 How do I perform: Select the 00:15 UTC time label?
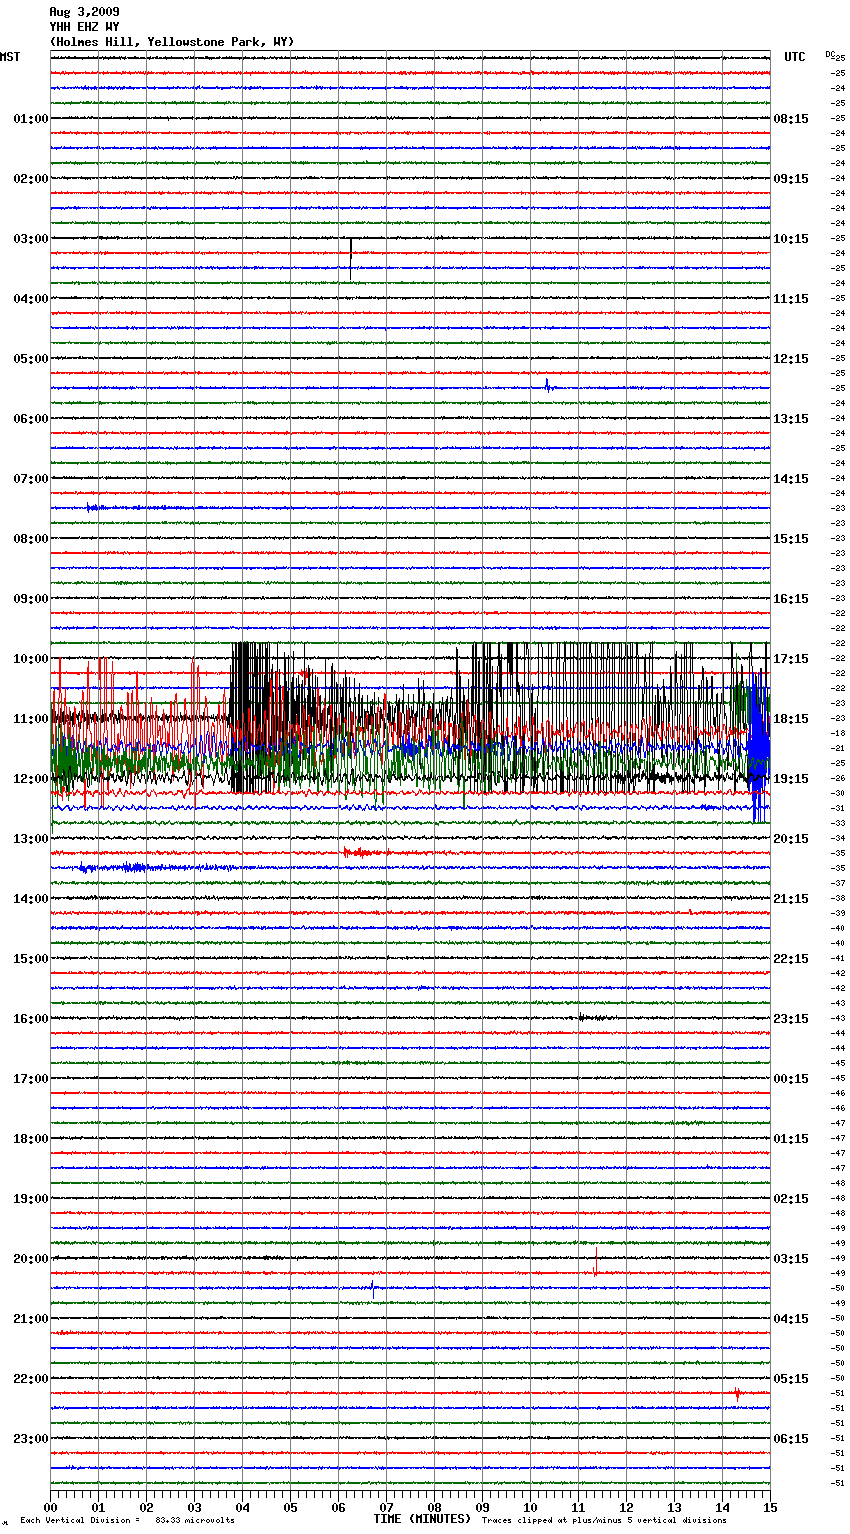(x=791, y=1079)
